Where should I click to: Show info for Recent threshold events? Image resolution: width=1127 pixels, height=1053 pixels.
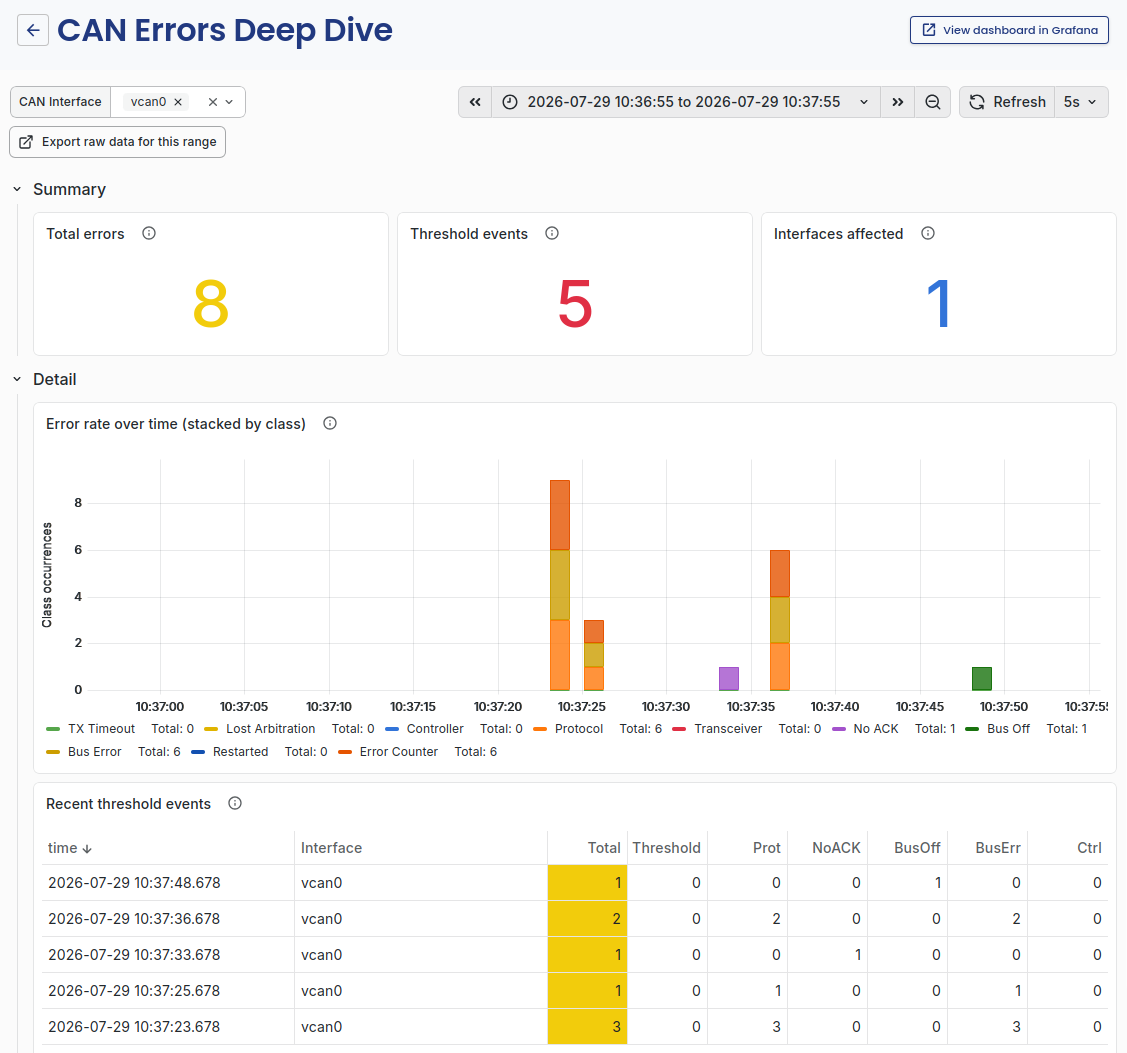[x=235, y=803]
